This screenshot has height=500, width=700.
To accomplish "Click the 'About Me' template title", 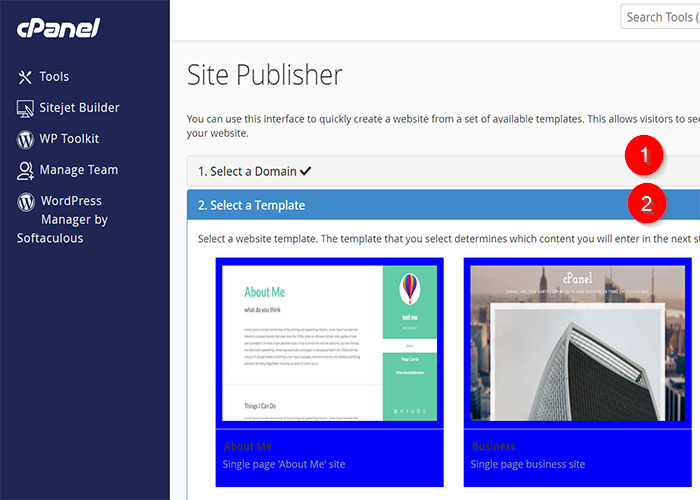I will tap(248, 446).
